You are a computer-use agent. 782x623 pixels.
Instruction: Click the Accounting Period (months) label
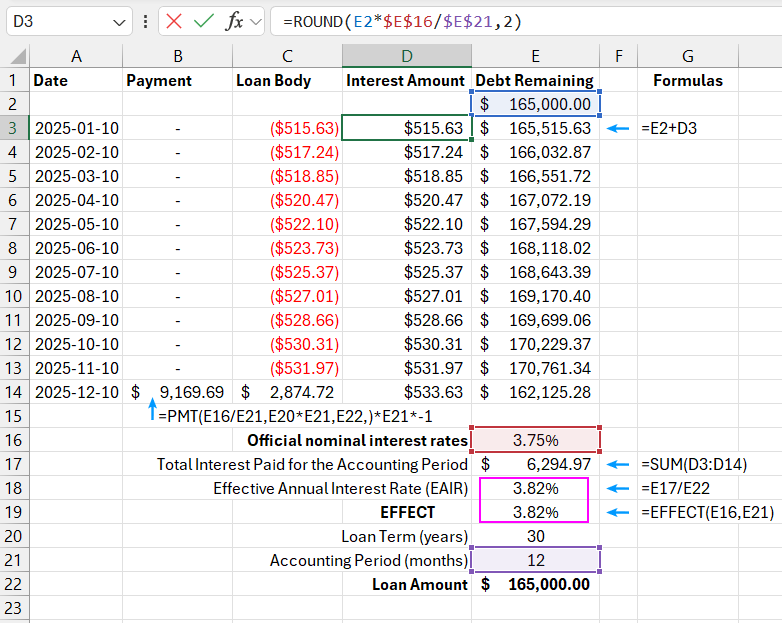(x=369, y=560)
